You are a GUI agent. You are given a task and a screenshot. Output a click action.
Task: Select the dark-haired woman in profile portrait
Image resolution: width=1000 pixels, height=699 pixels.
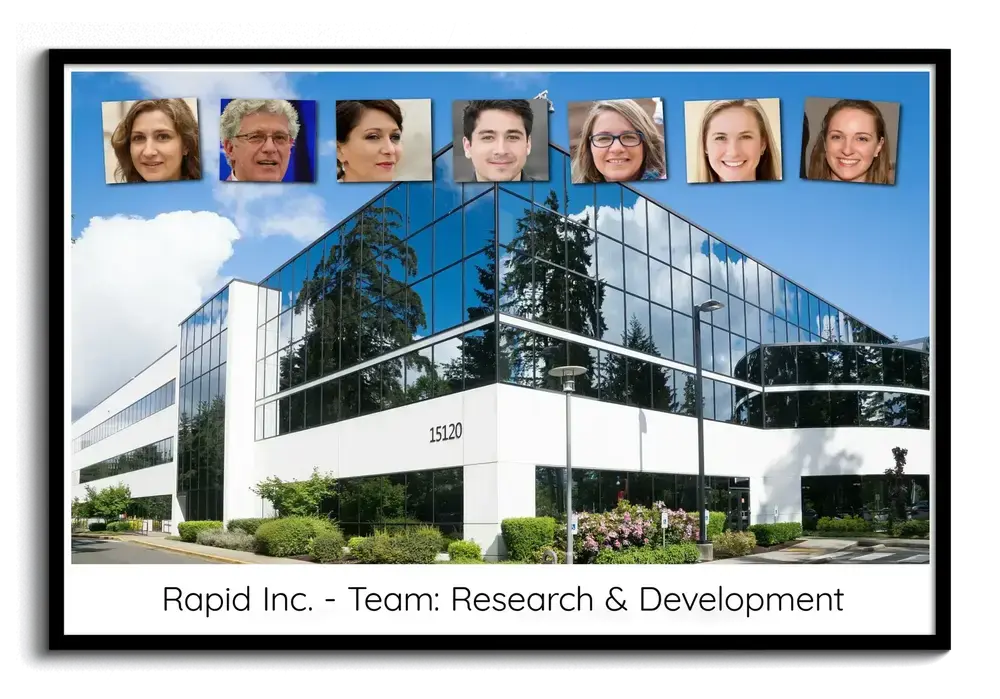click(384, 140)
